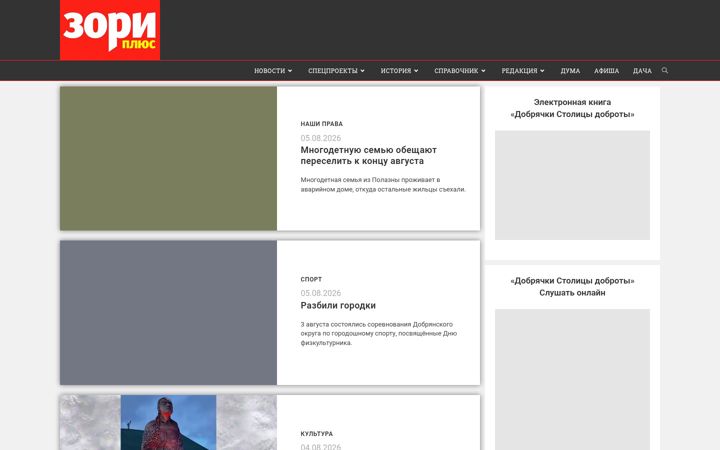720x450 pixels.
Task: Expand the Справочник menu chevron
Action: (483, 71)
